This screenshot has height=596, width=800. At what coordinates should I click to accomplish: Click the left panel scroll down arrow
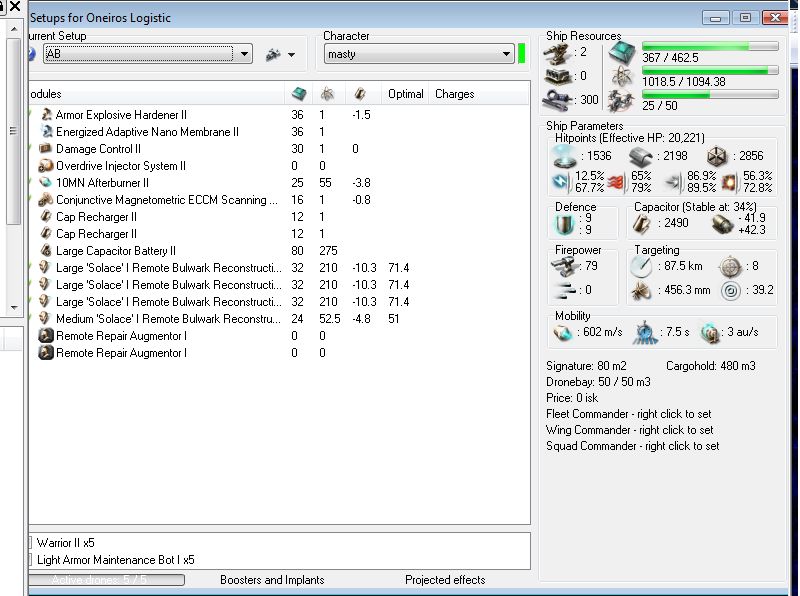pos(14,308)
